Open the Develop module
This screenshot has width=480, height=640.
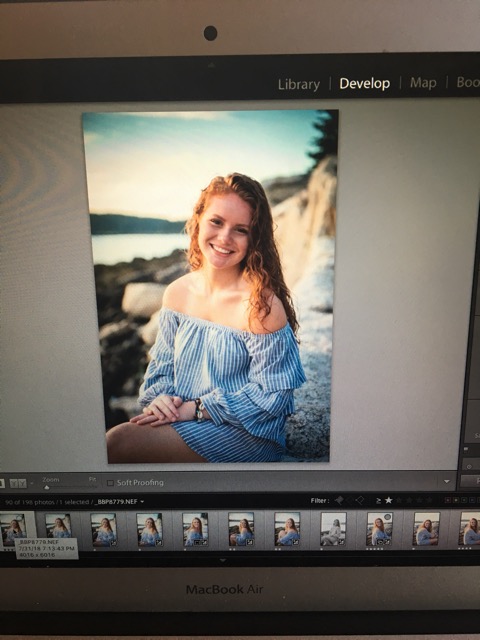pyautogui.click(x=364, y=84)
